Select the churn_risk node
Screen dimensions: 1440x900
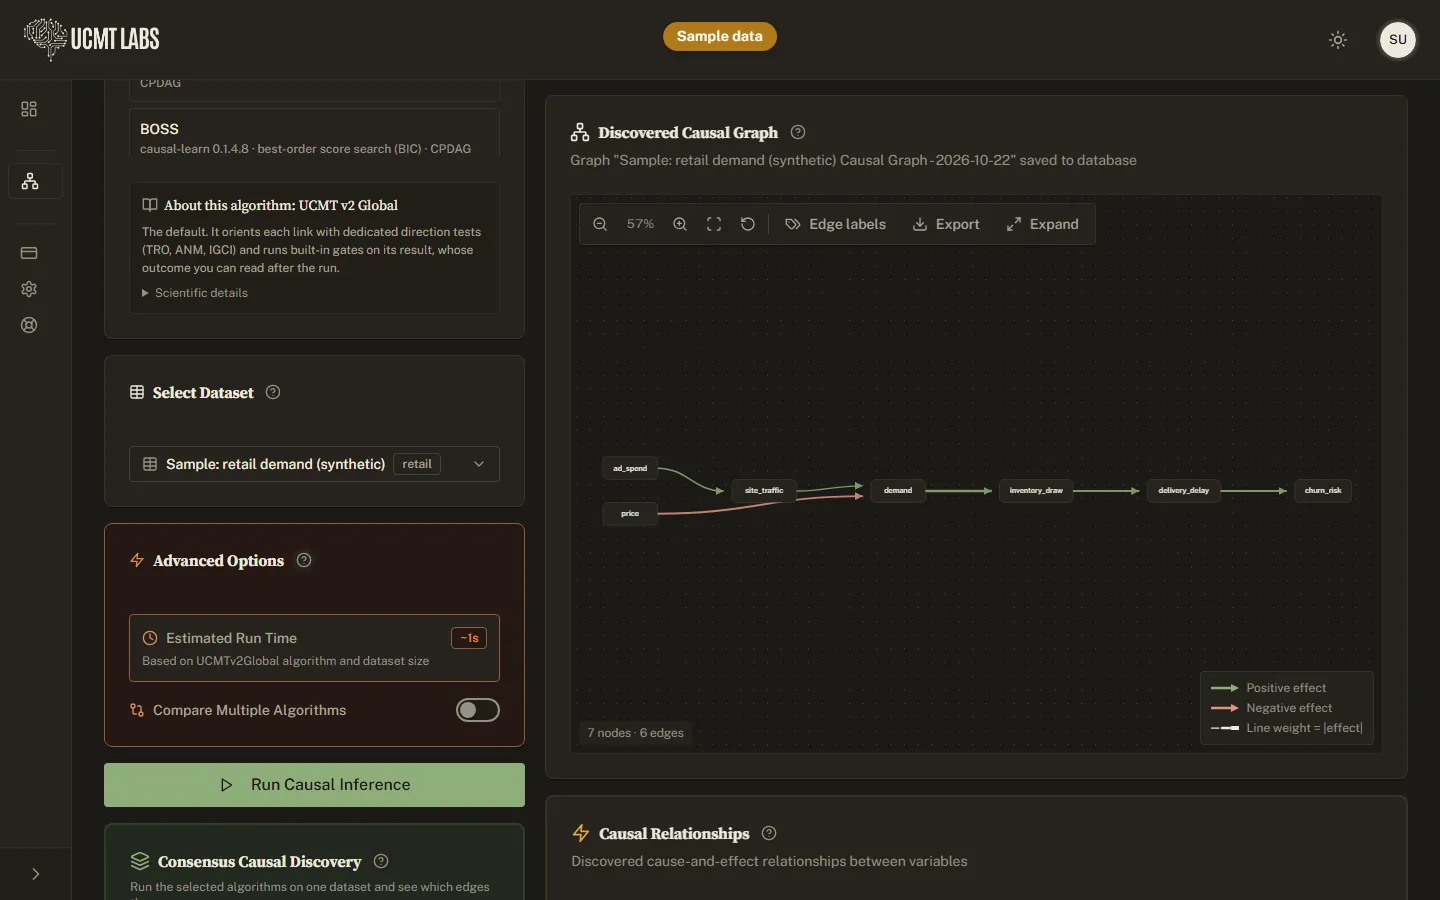point(1323,490)
